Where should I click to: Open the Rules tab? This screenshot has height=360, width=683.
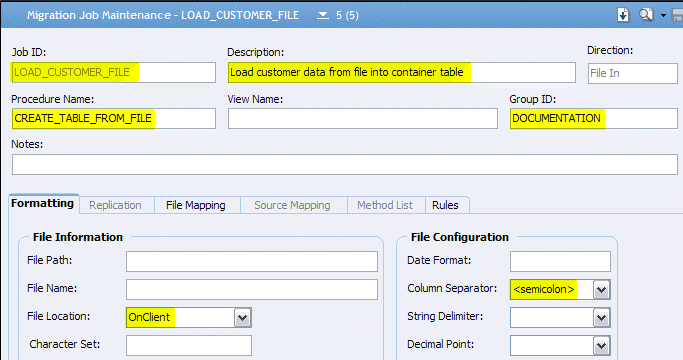coord(445,205)
